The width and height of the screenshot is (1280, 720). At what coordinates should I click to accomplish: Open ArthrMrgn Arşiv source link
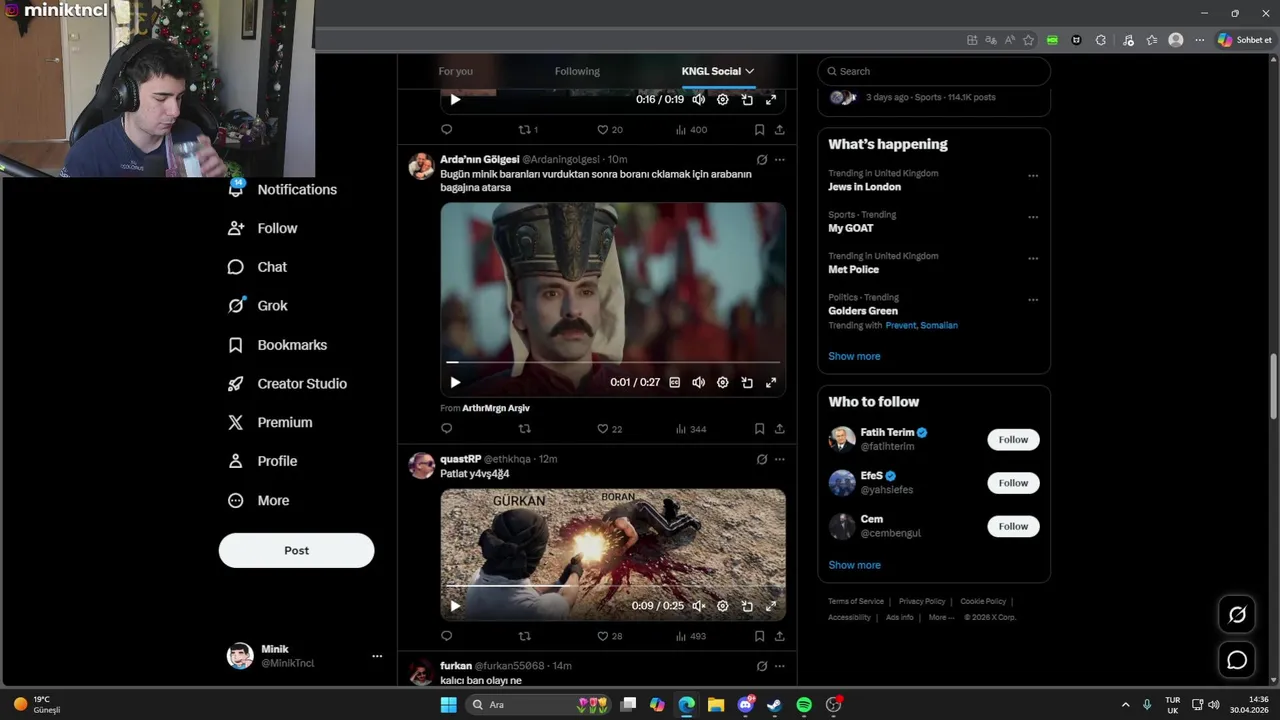(496, 408)
